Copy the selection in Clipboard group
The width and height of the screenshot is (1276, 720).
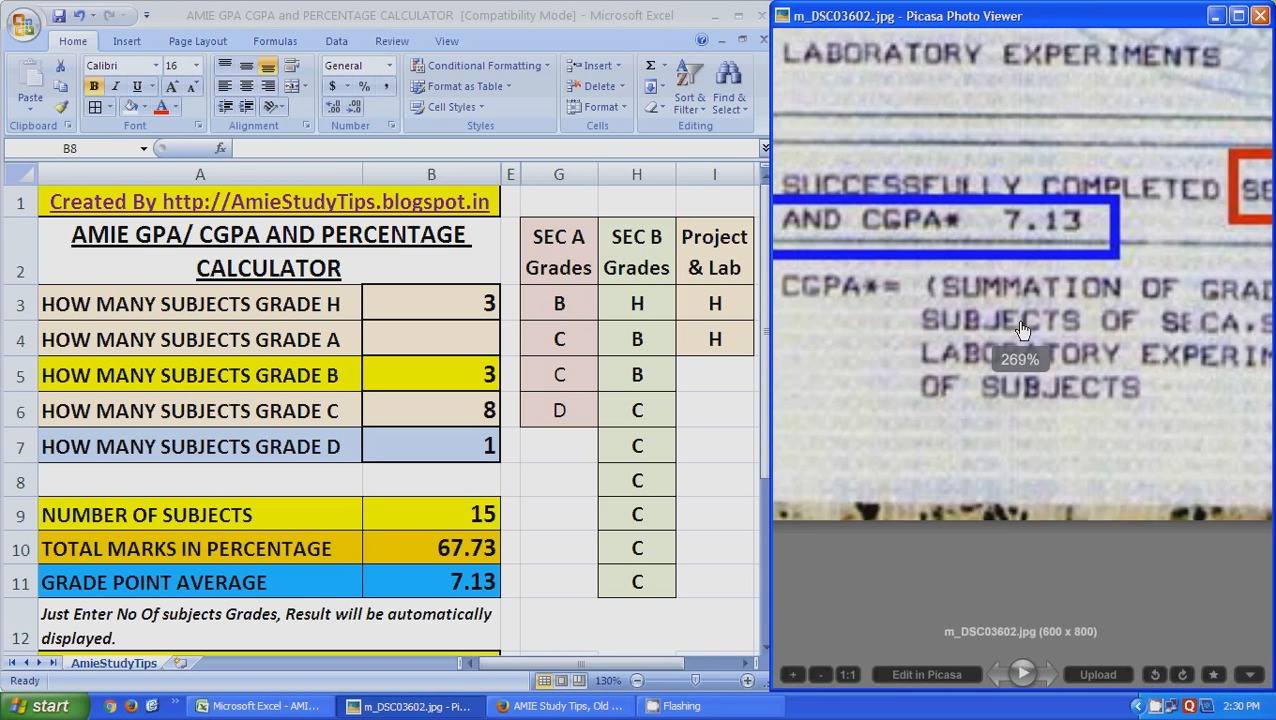pyautogui.click(x=61, y=87)
